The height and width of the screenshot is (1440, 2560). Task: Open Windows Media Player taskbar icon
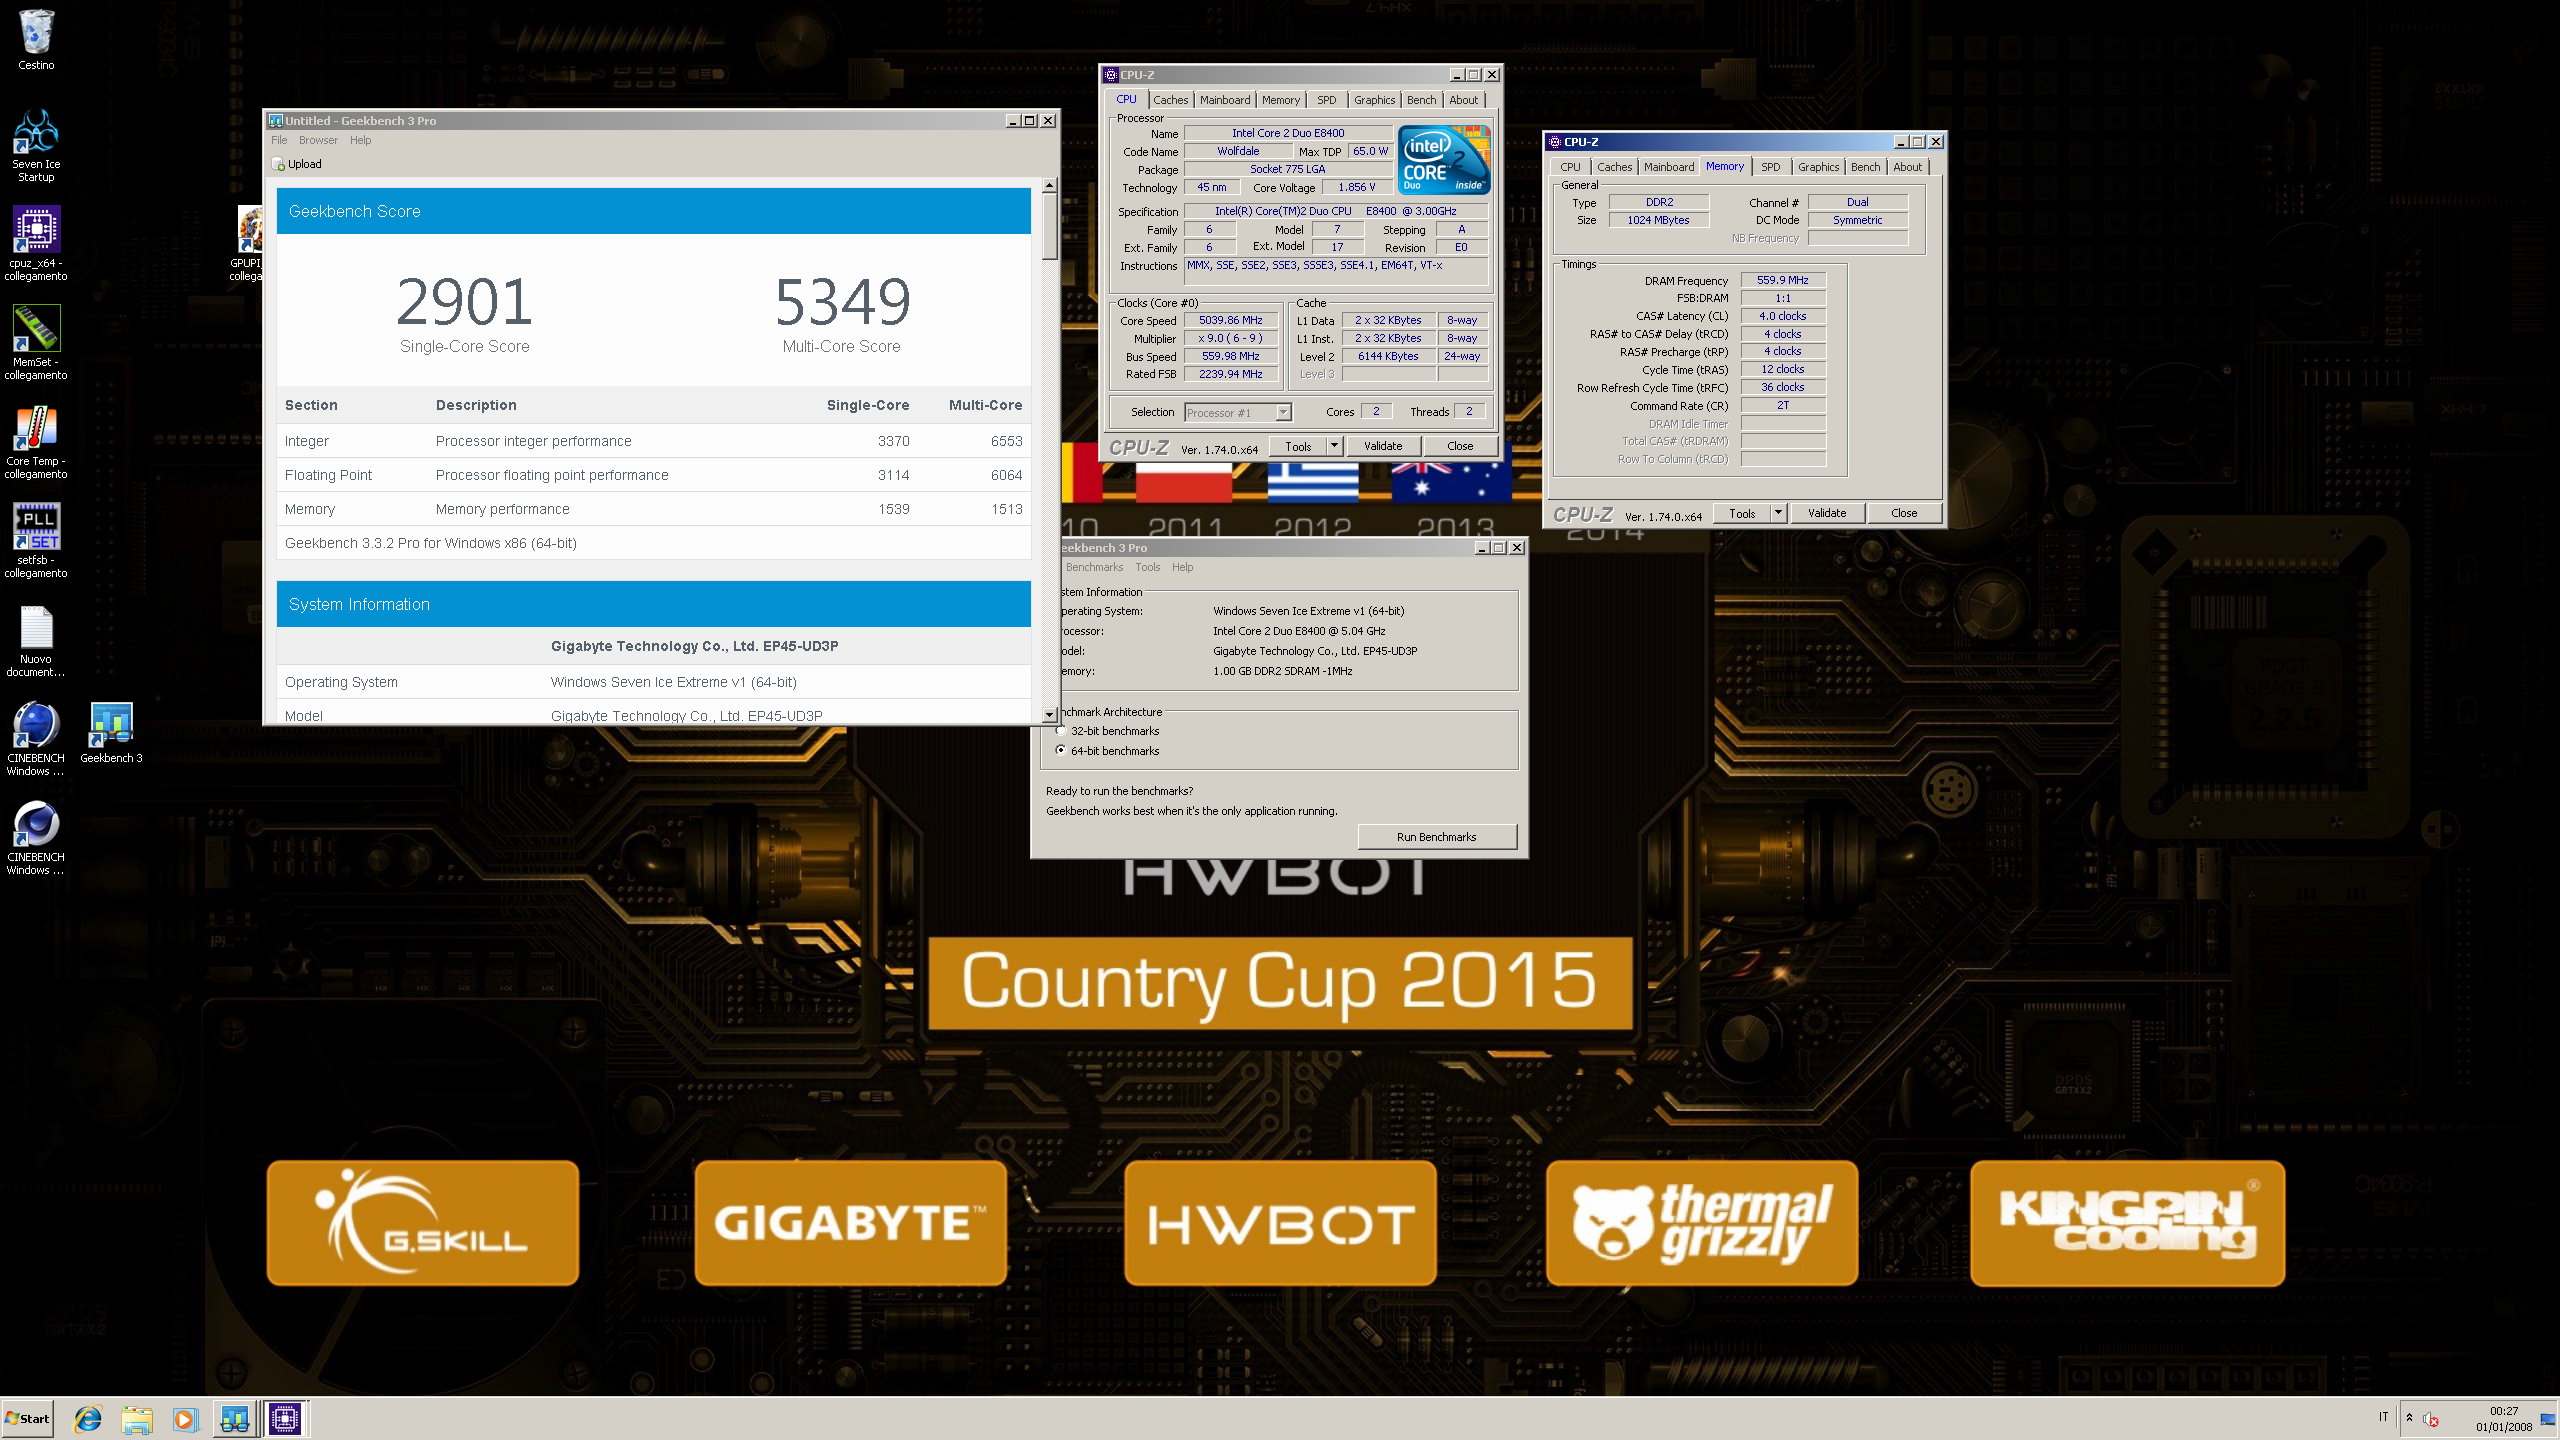pyautogui.click(x=184, y=1418)
